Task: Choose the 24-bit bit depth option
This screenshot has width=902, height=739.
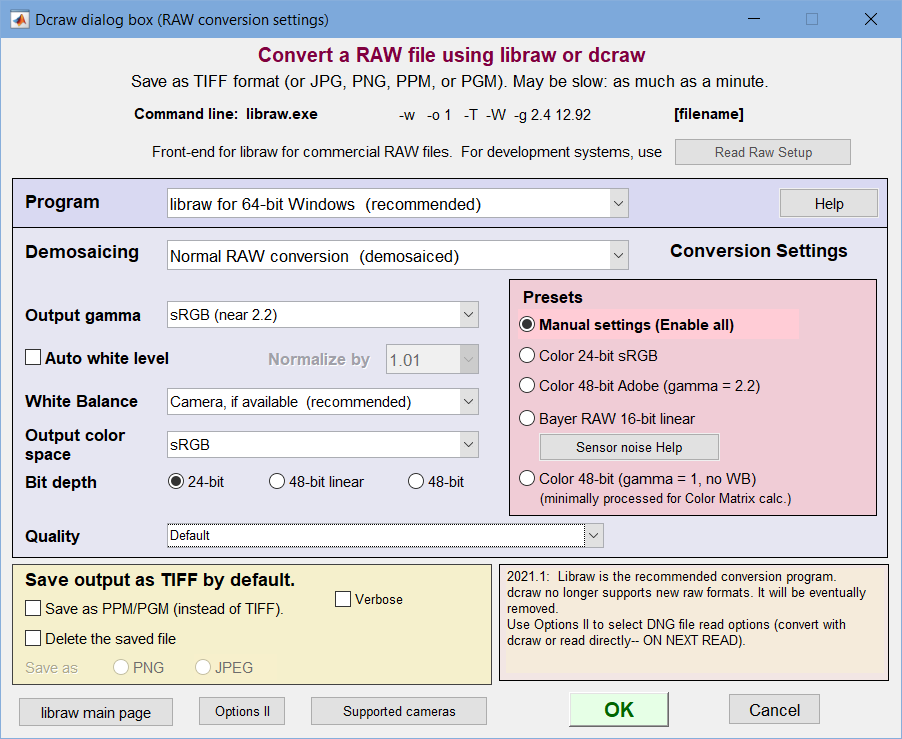Action: 177,482
